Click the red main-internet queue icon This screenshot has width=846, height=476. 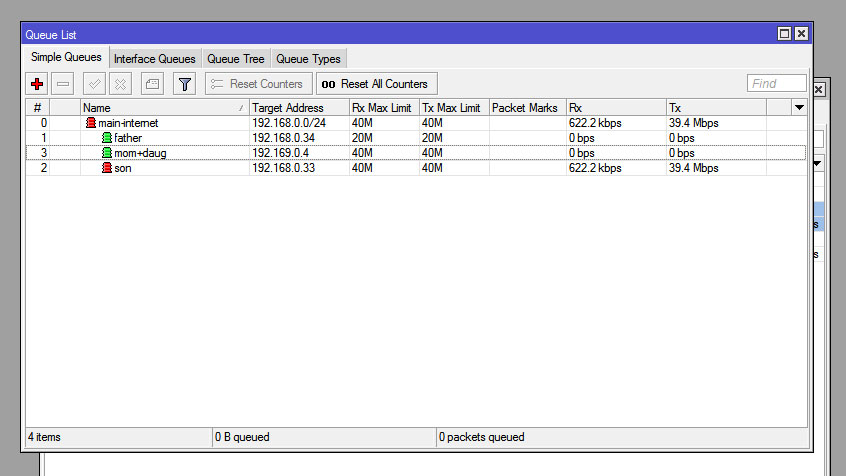coord(91,123)
